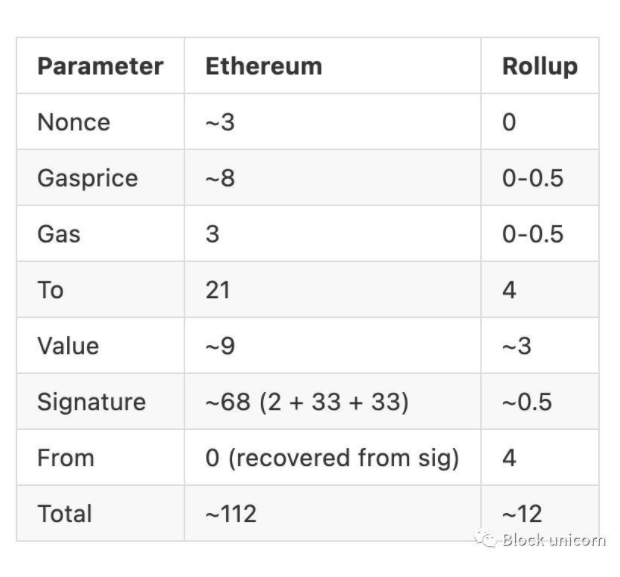Click the Rollup total value ~12
The width and height of the screenshot is (620, 577).
click(x=522, y=515)
